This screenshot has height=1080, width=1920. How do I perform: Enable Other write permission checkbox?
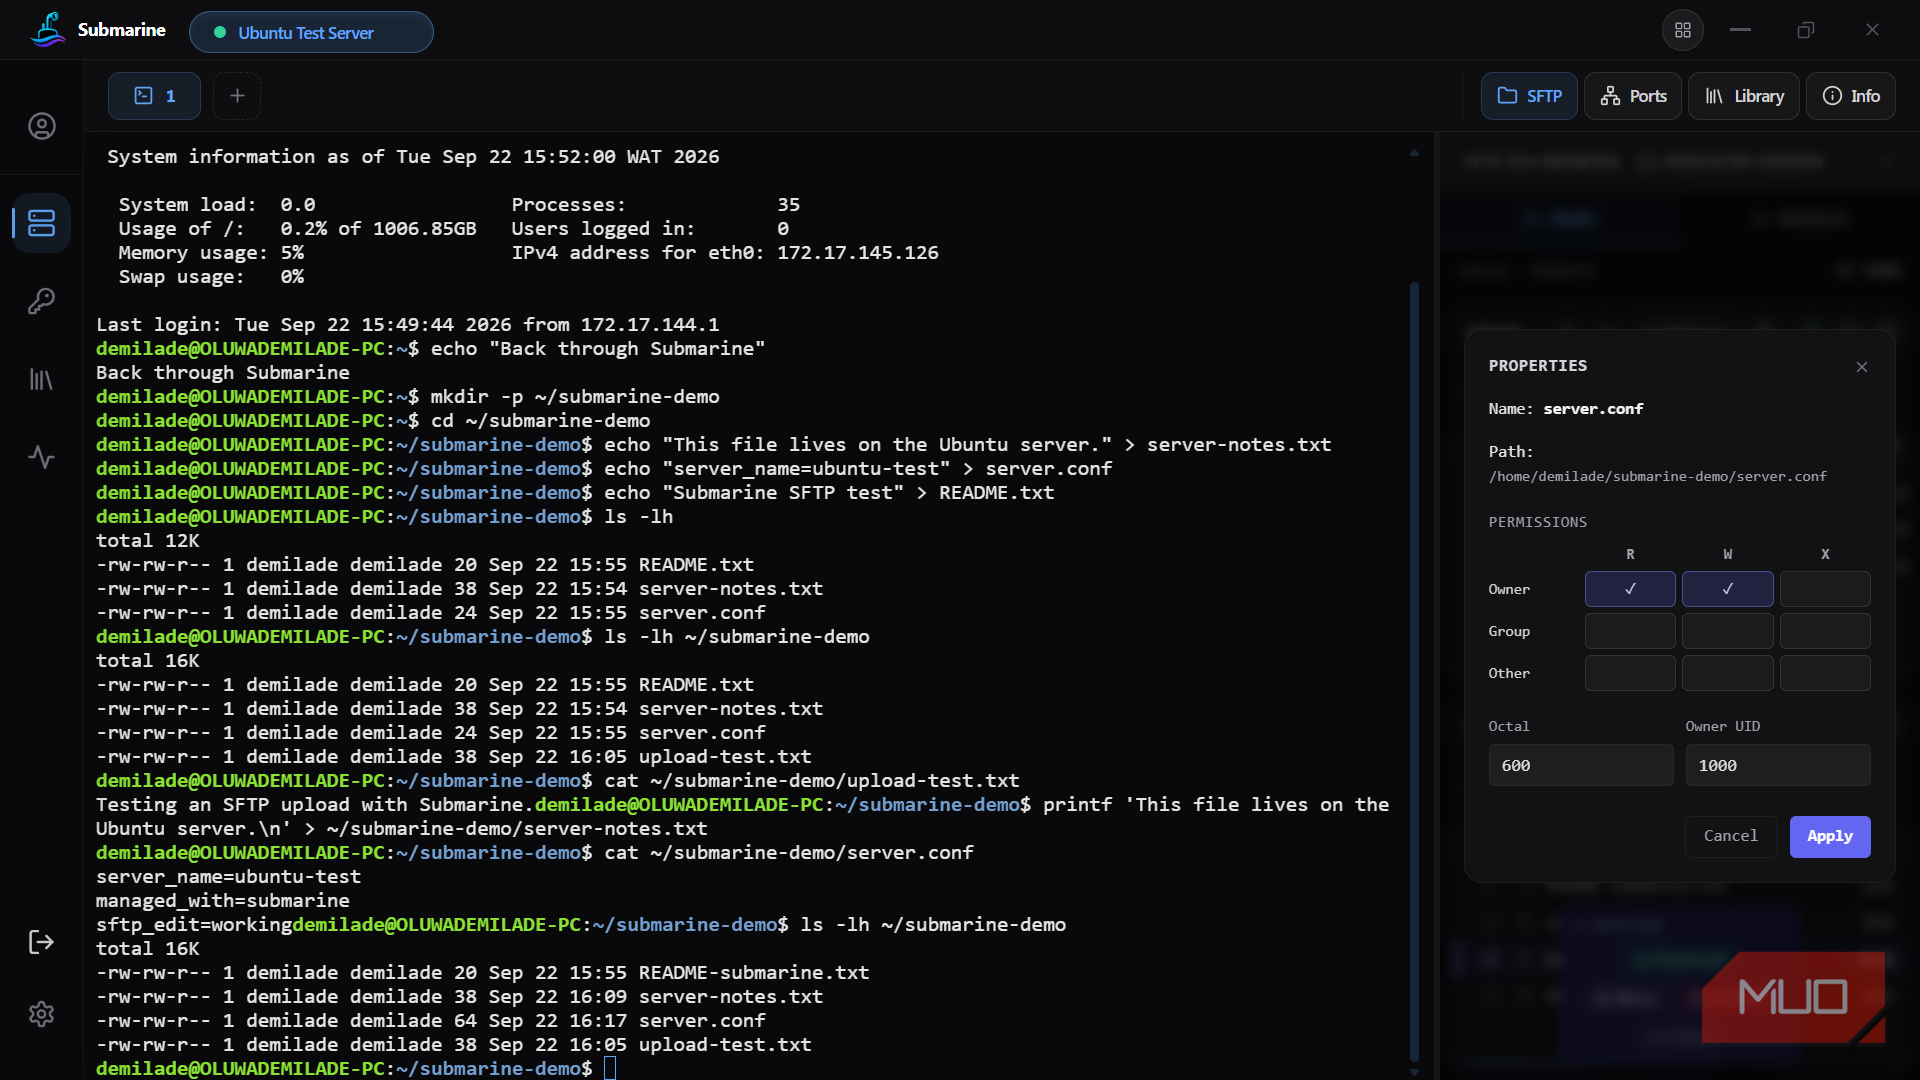click(1727, 673)
